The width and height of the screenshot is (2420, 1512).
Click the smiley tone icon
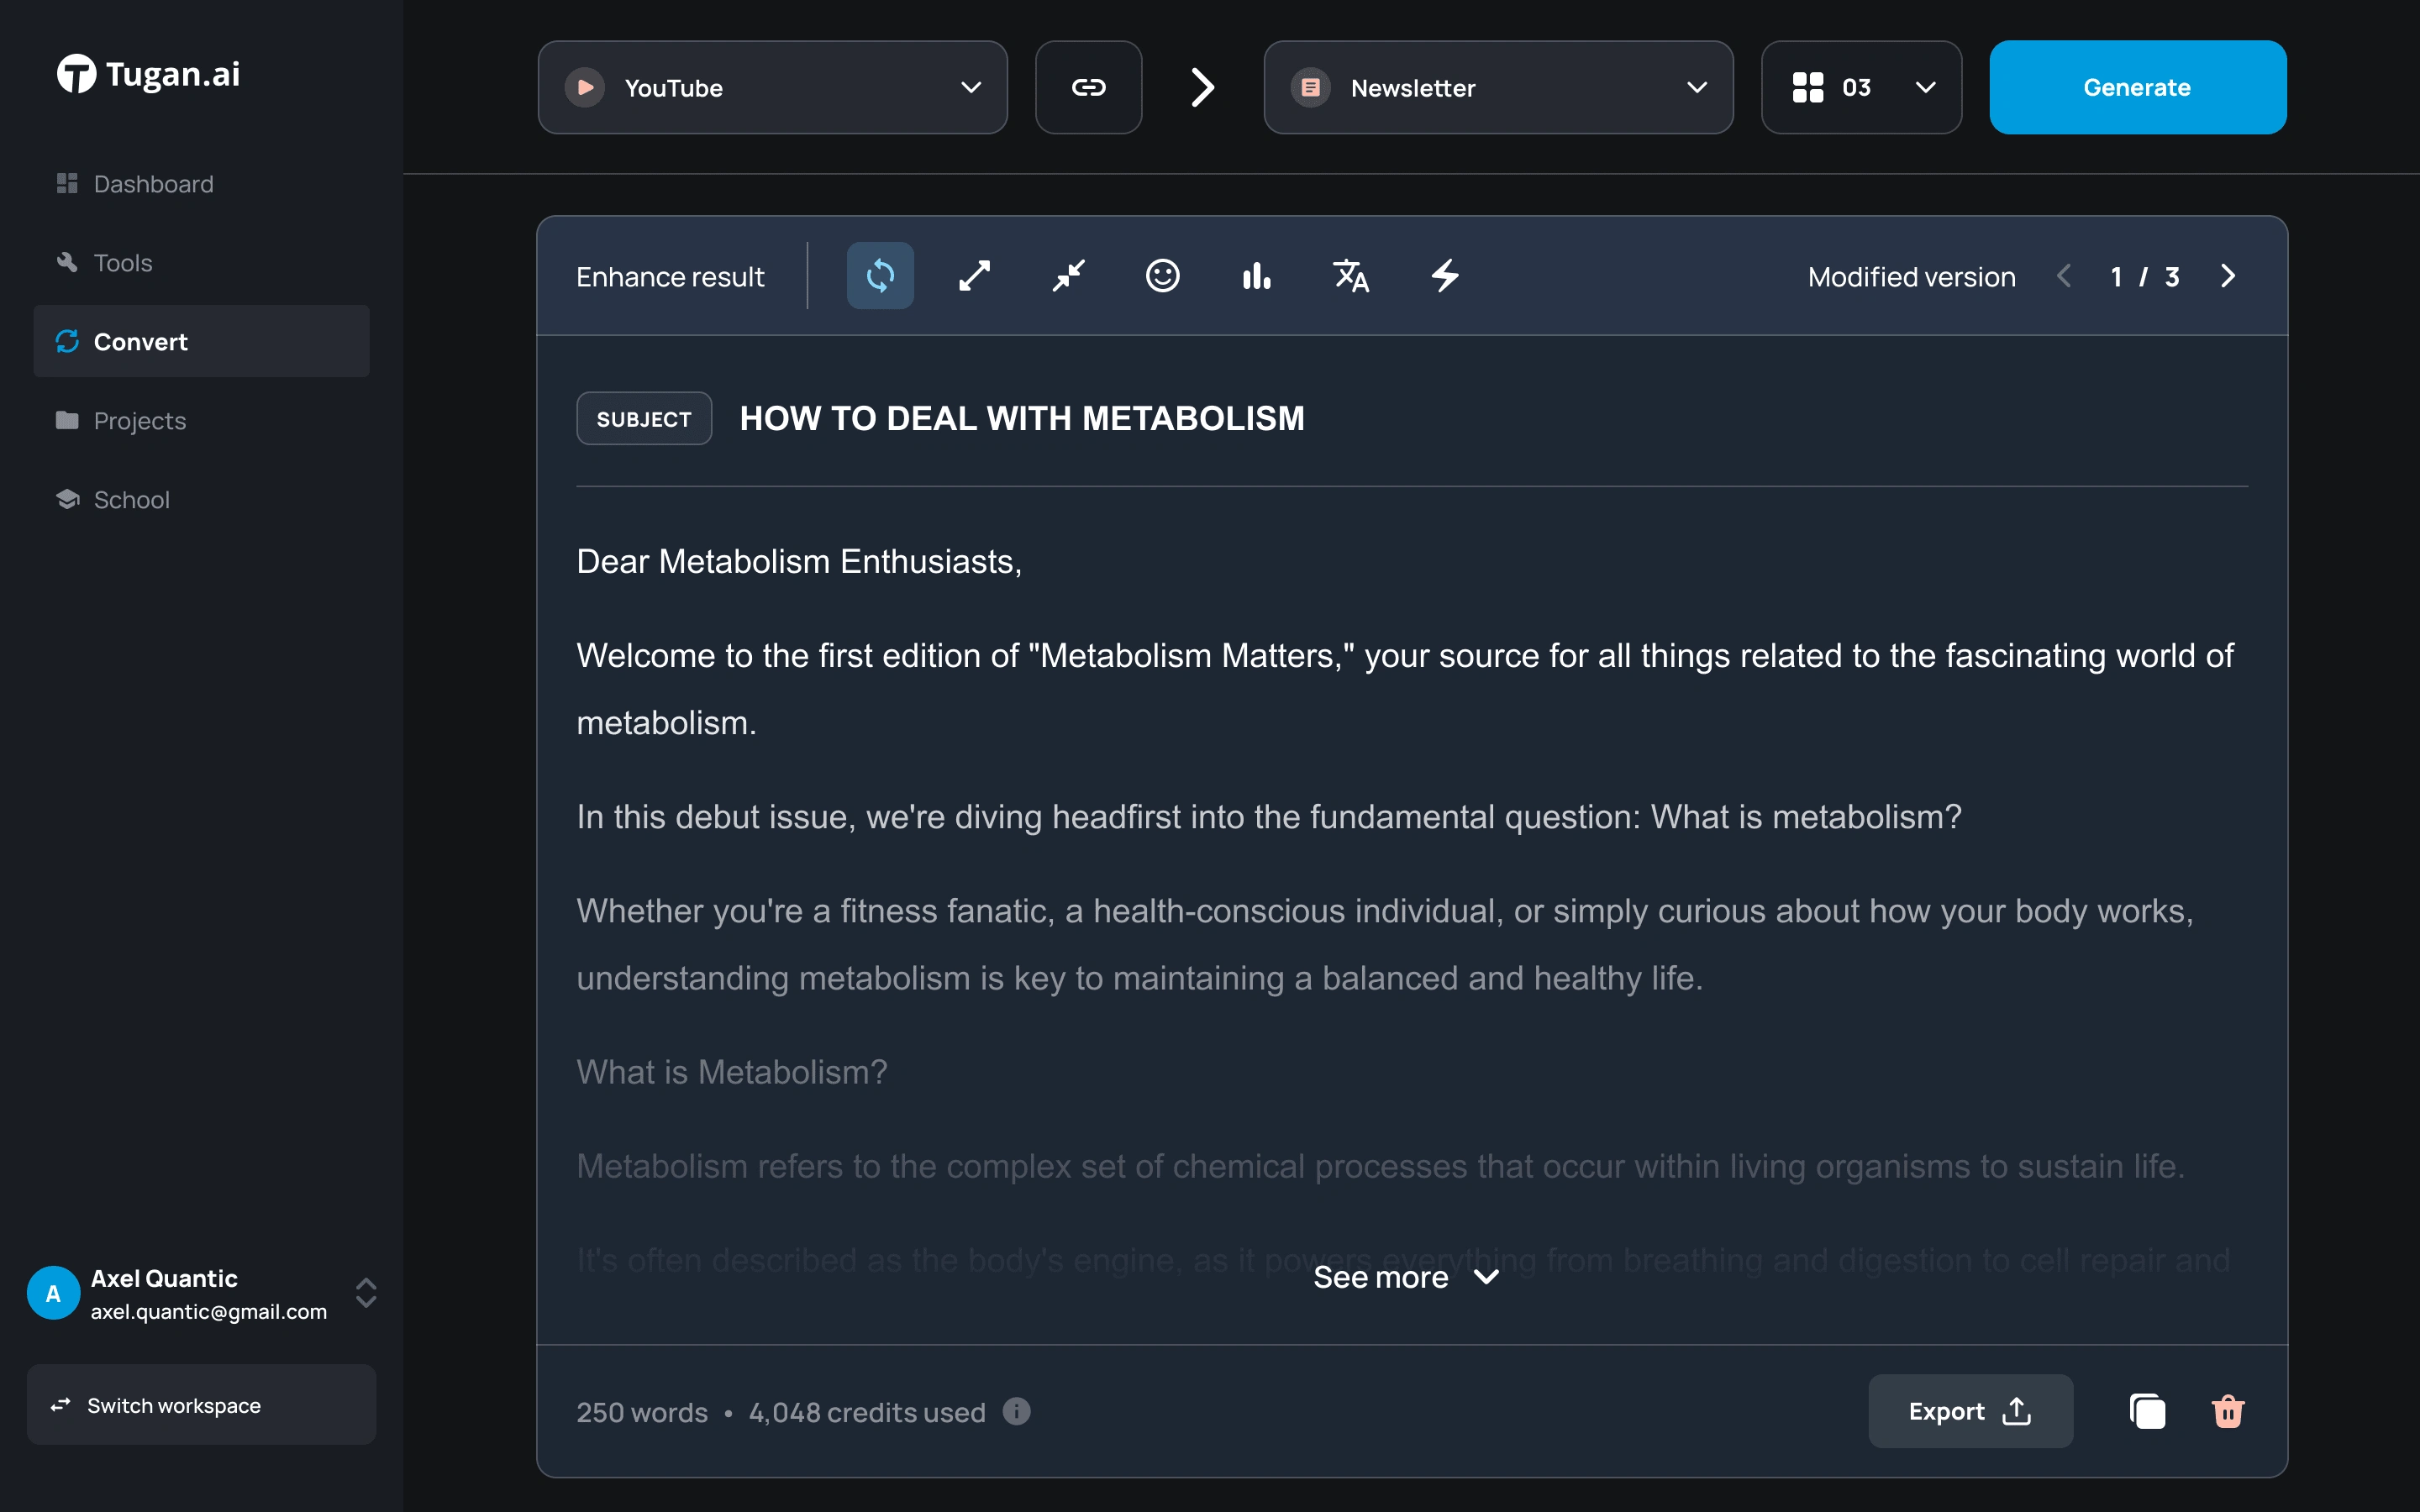[x=1162, y=276]
